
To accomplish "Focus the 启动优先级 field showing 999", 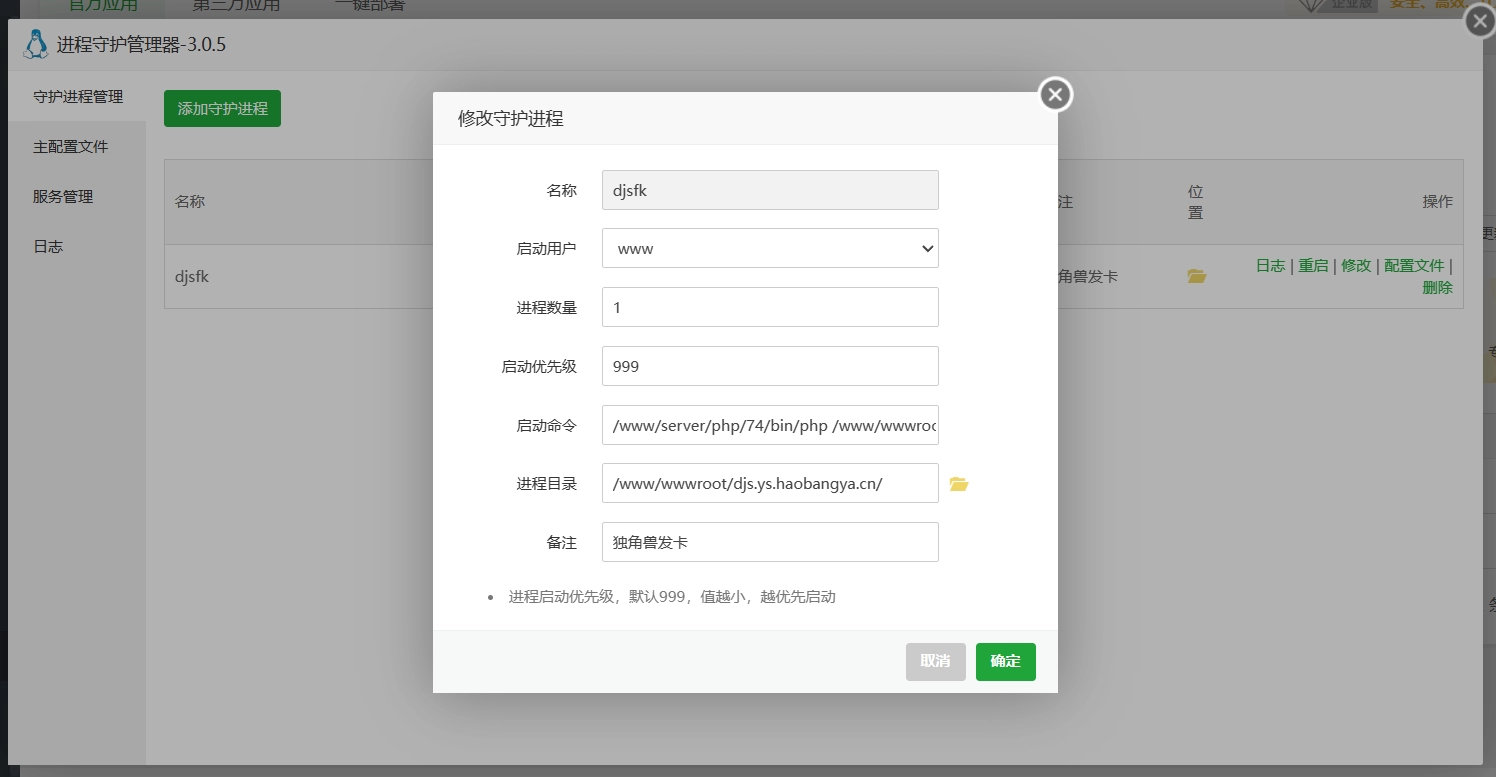I will pos(770,366).
